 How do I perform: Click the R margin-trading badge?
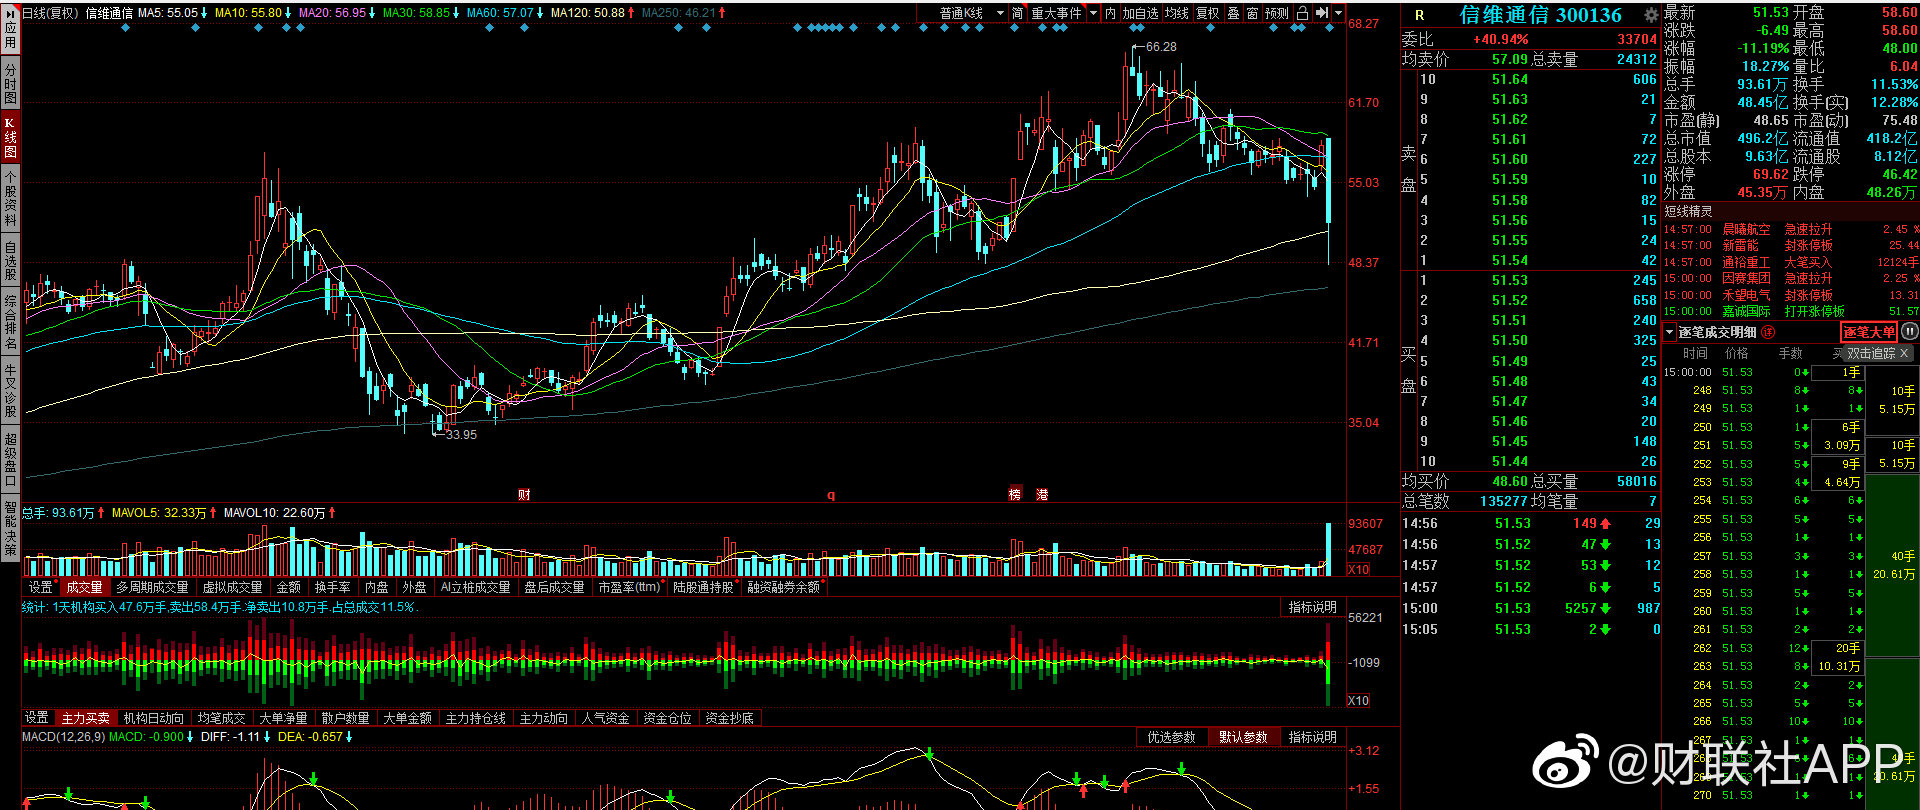click(x=1419, y=15)
